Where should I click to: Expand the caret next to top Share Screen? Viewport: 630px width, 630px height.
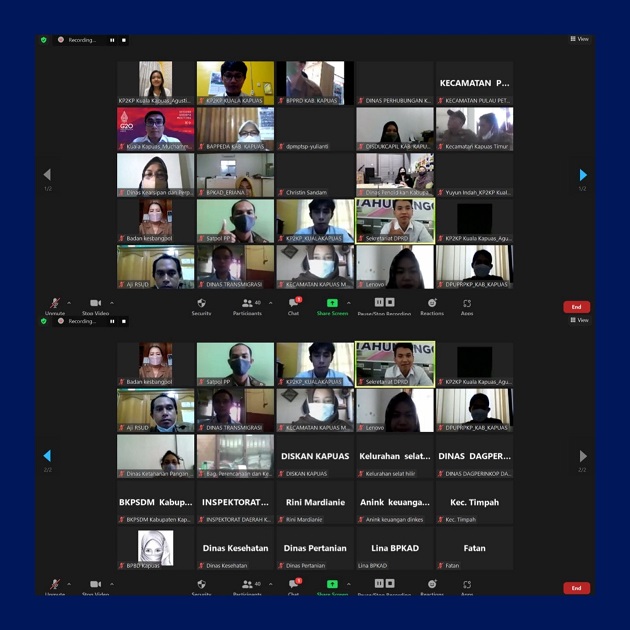click(348, 302)
